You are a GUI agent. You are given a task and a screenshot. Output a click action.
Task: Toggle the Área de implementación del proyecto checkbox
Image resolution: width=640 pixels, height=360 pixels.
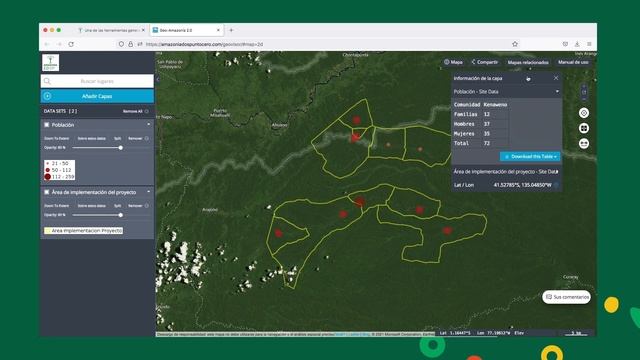[x=47, y=192]
